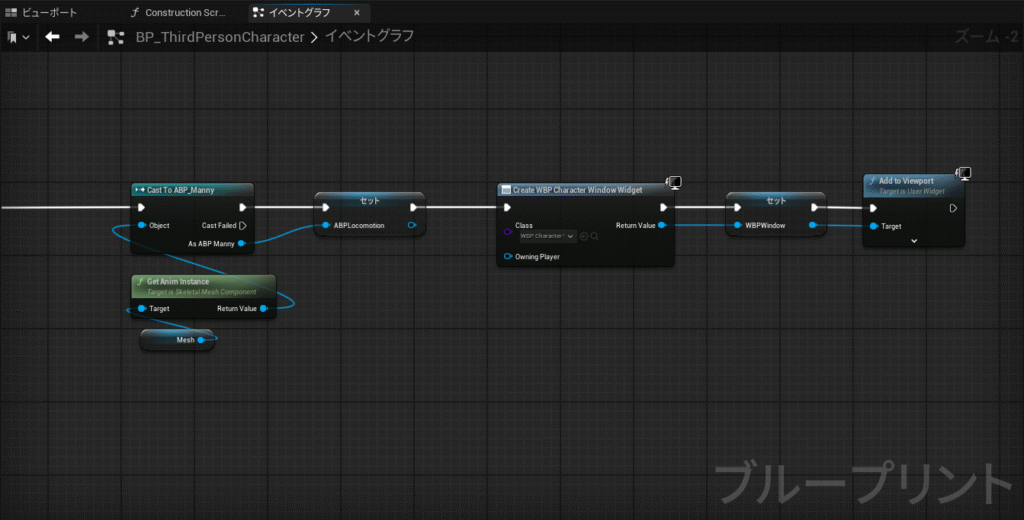This screenshot has height=520, width=1024.
Task: Click Create Widget node output exec pin
Action: click(664, 208)
